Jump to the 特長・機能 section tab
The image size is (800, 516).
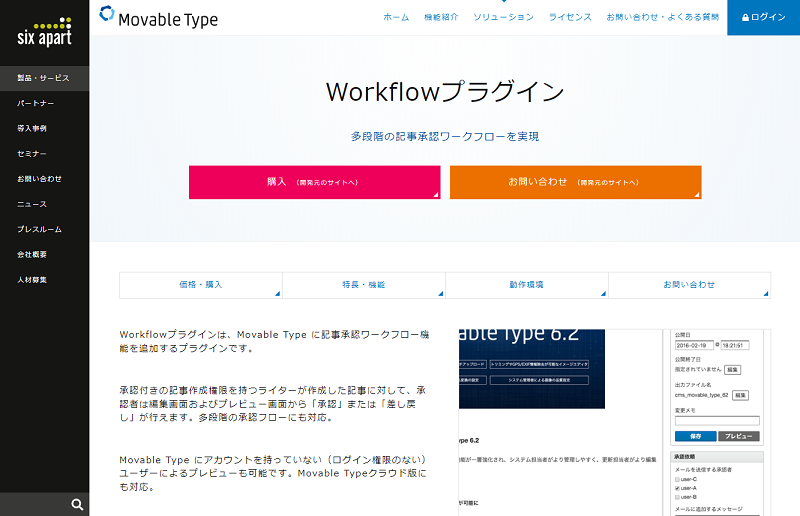[x=364, y=285]
